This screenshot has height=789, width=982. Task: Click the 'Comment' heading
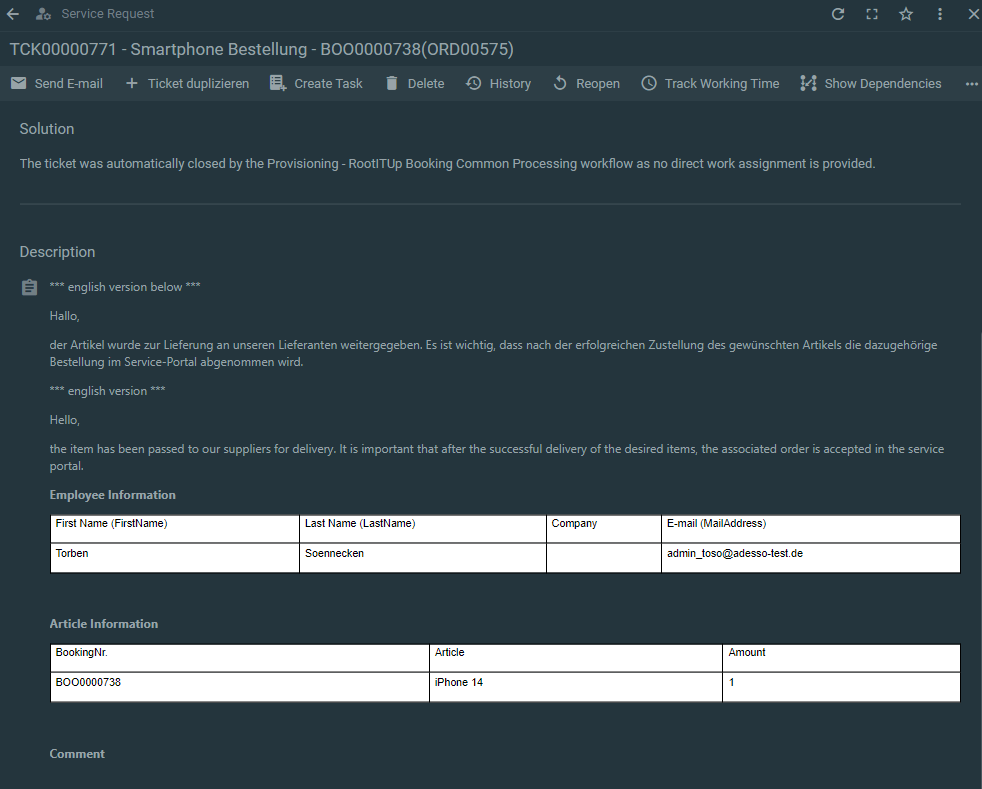pyautogui.click(x=77, y=754)
